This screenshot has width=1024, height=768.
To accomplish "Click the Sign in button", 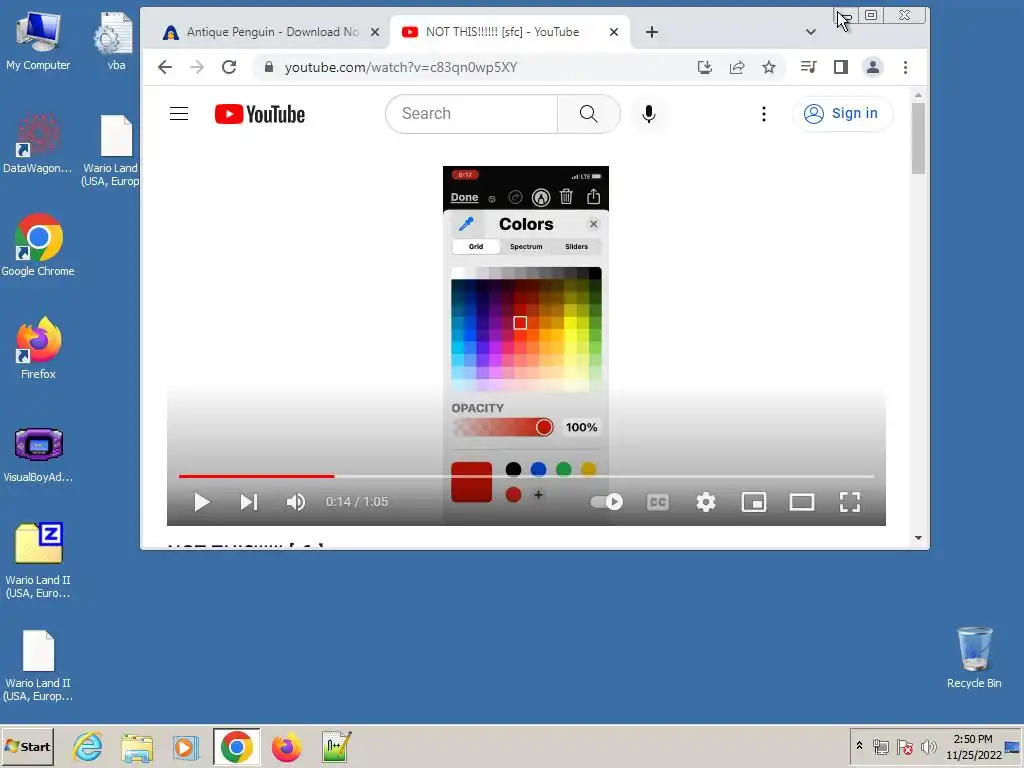I will point(842,114).
